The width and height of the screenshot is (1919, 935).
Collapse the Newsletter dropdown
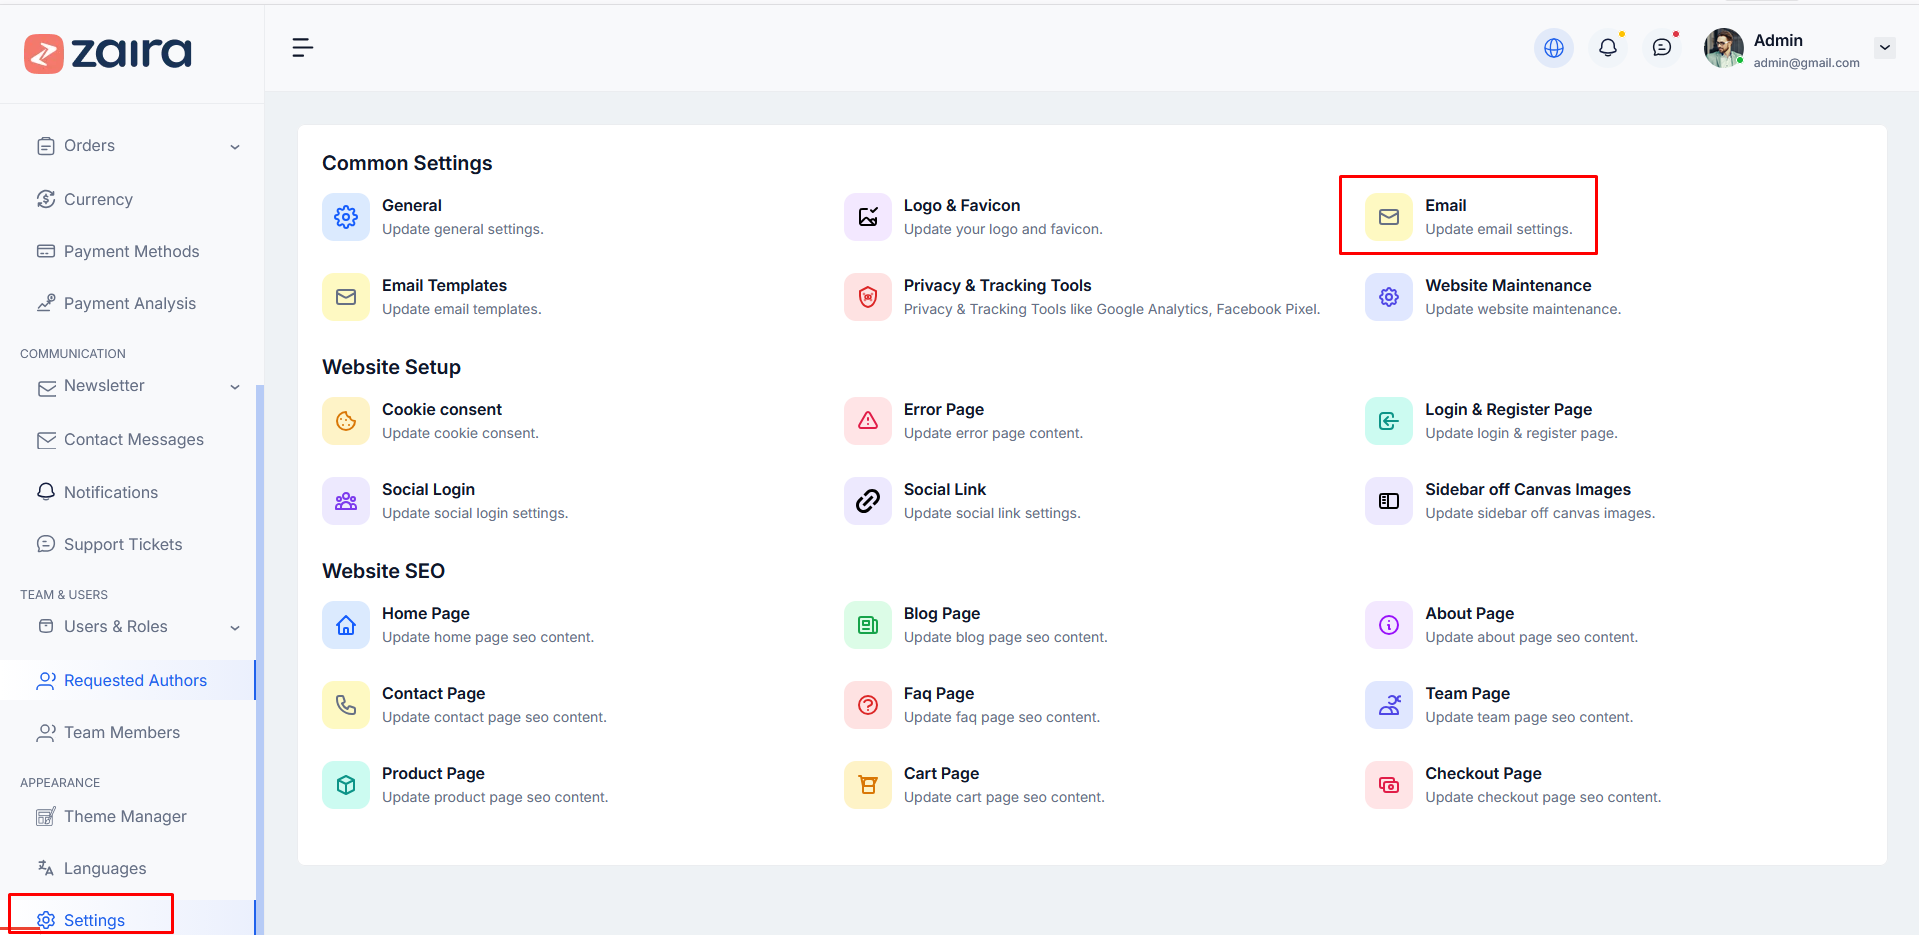(x=235, y=387)
